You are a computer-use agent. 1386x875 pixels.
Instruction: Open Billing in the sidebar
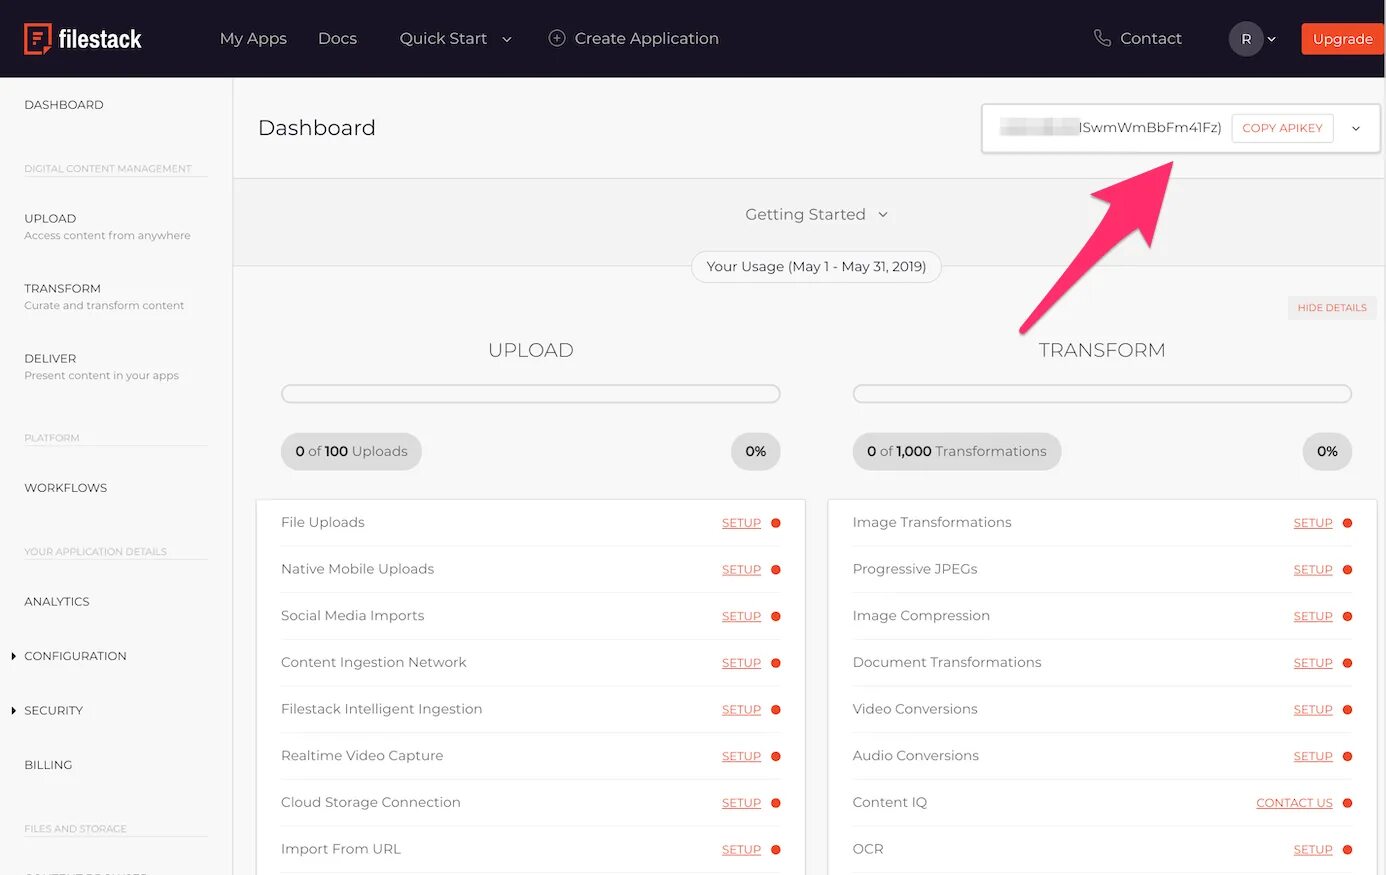click(x=48, y=765)
